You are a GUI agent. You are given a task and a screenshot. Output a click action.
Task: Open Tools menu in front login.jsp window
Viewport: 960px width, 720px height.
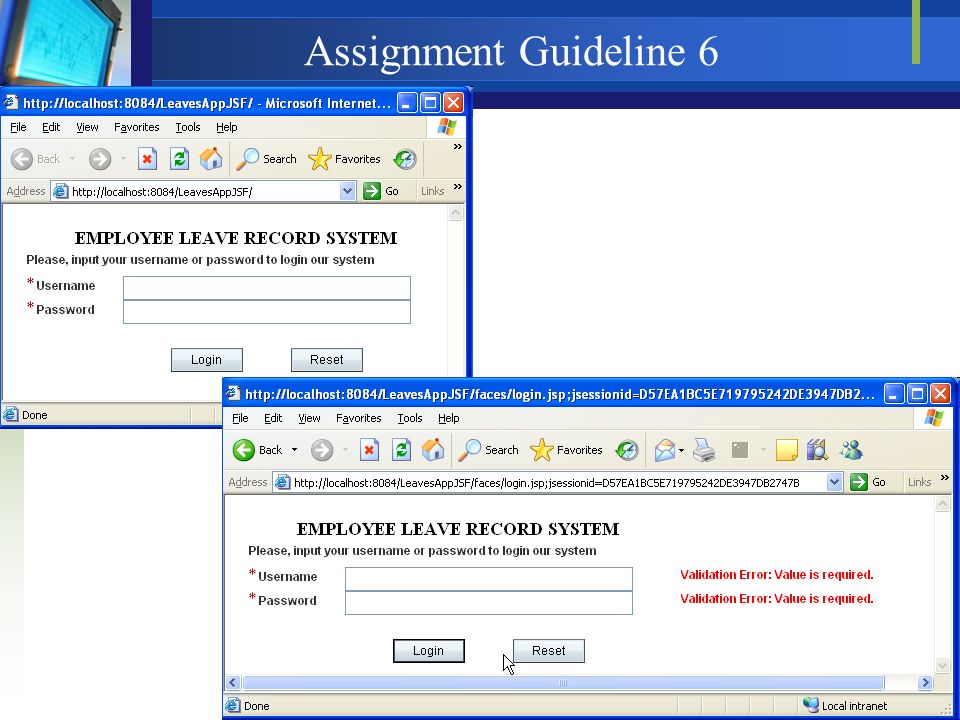410,418
